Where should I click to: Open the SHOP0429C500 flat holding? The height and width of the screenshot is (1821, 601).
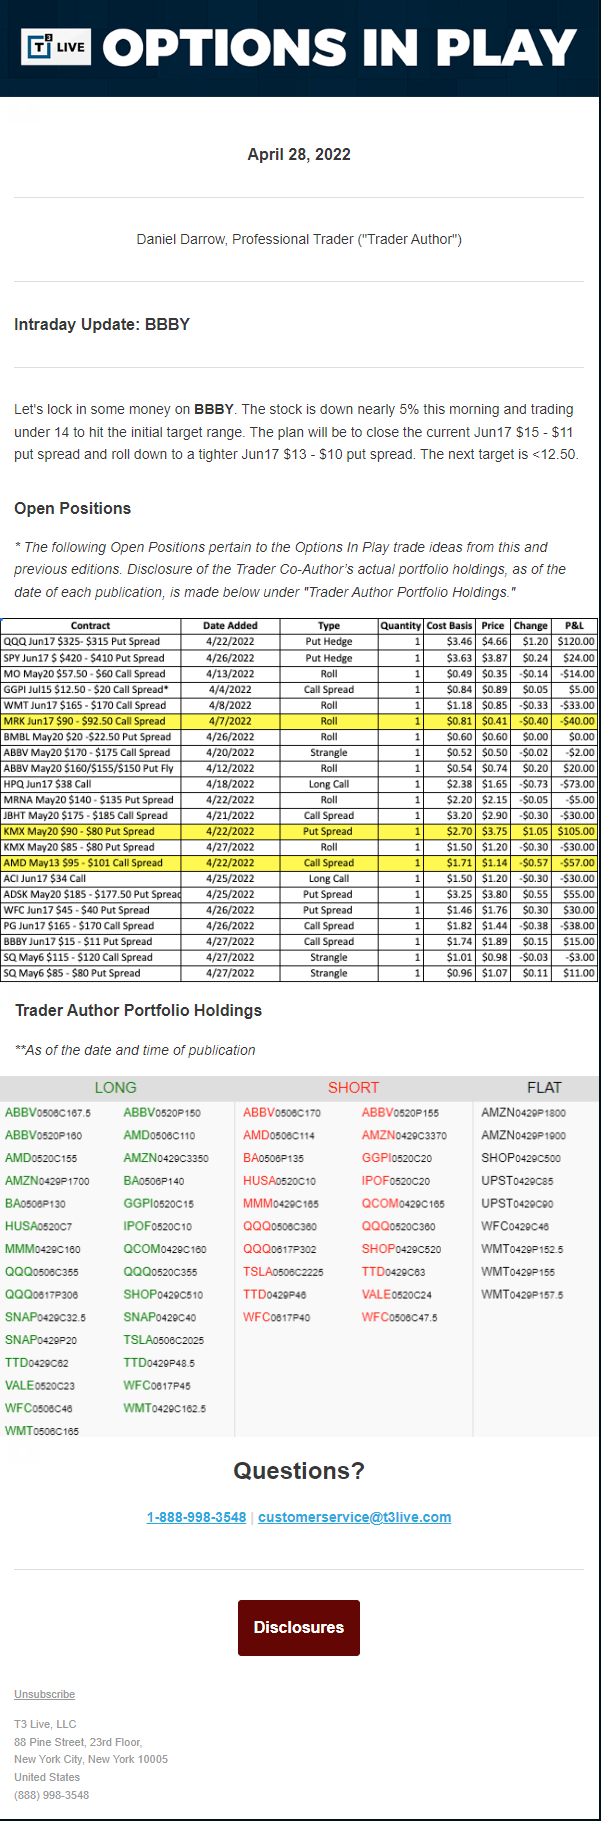click(x=521, y=1158)
